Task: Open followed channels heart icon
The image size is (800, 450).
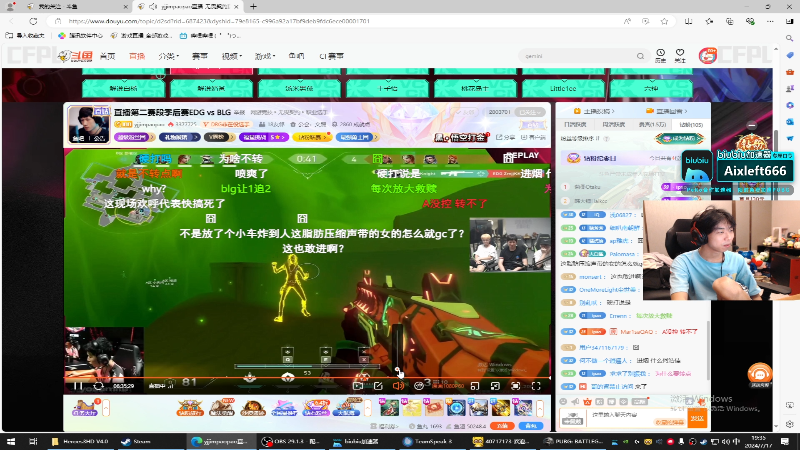Action: coord(680,55)
